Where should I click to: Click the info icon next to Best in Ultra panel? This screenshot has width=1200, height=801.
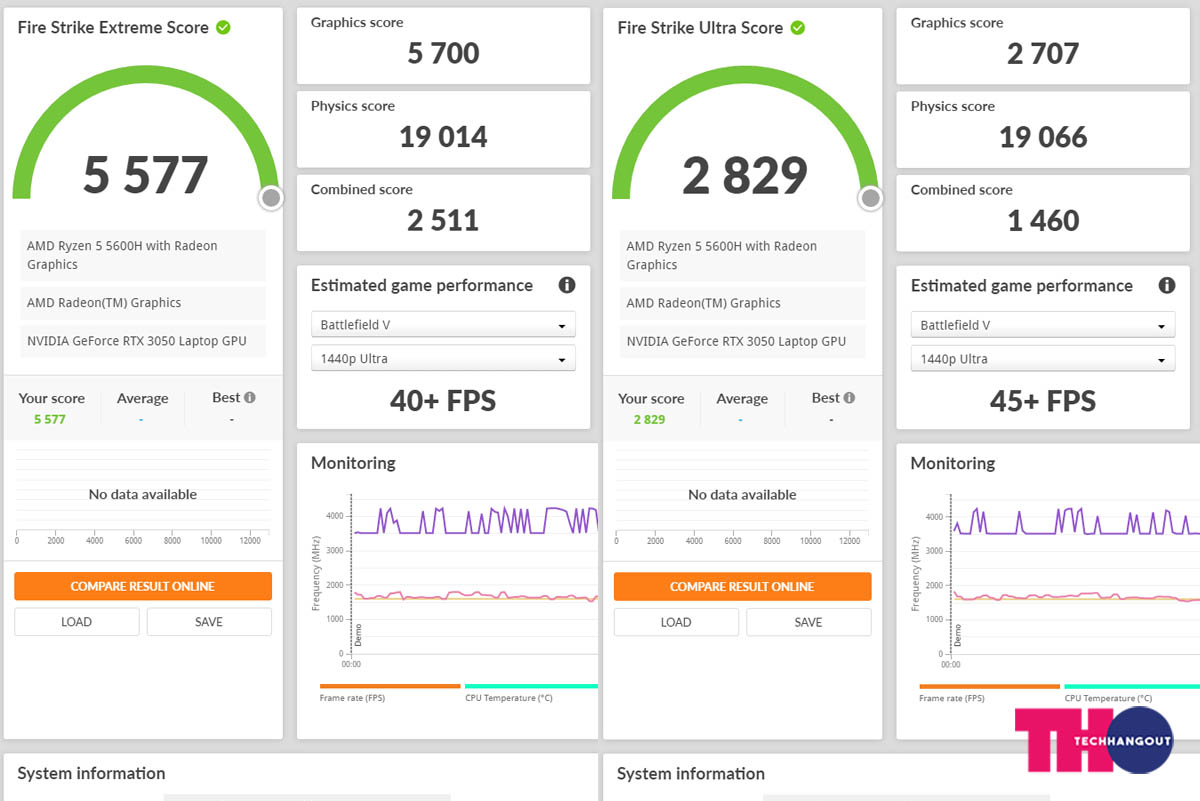coord(849,397)
